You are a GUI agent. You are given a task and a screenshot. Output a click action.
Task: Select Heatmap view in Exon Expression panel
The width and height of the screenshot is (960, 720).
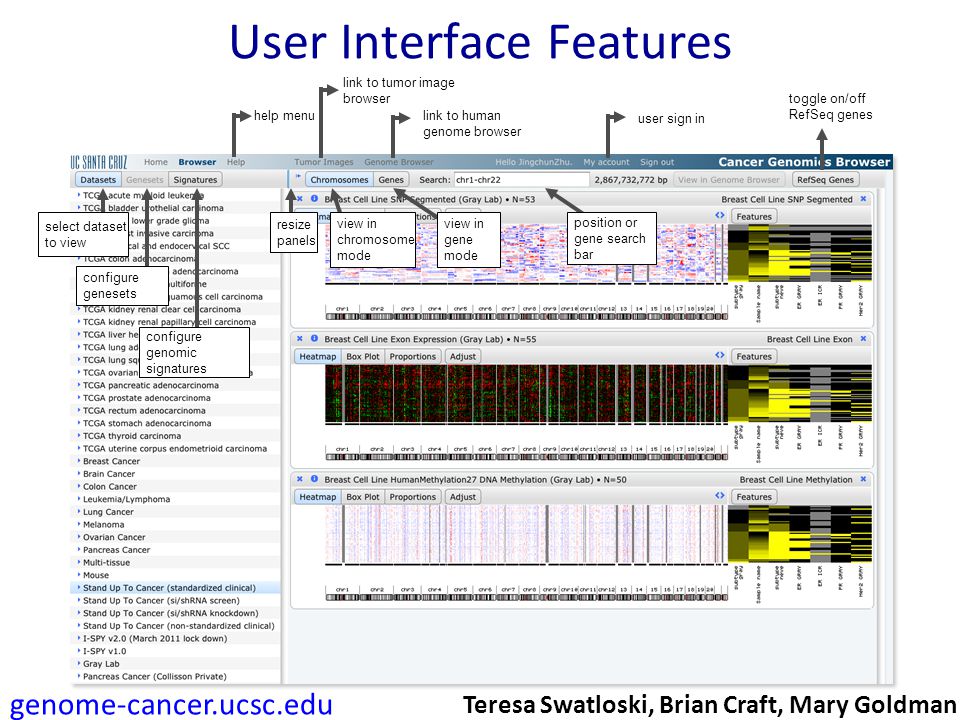318,356
